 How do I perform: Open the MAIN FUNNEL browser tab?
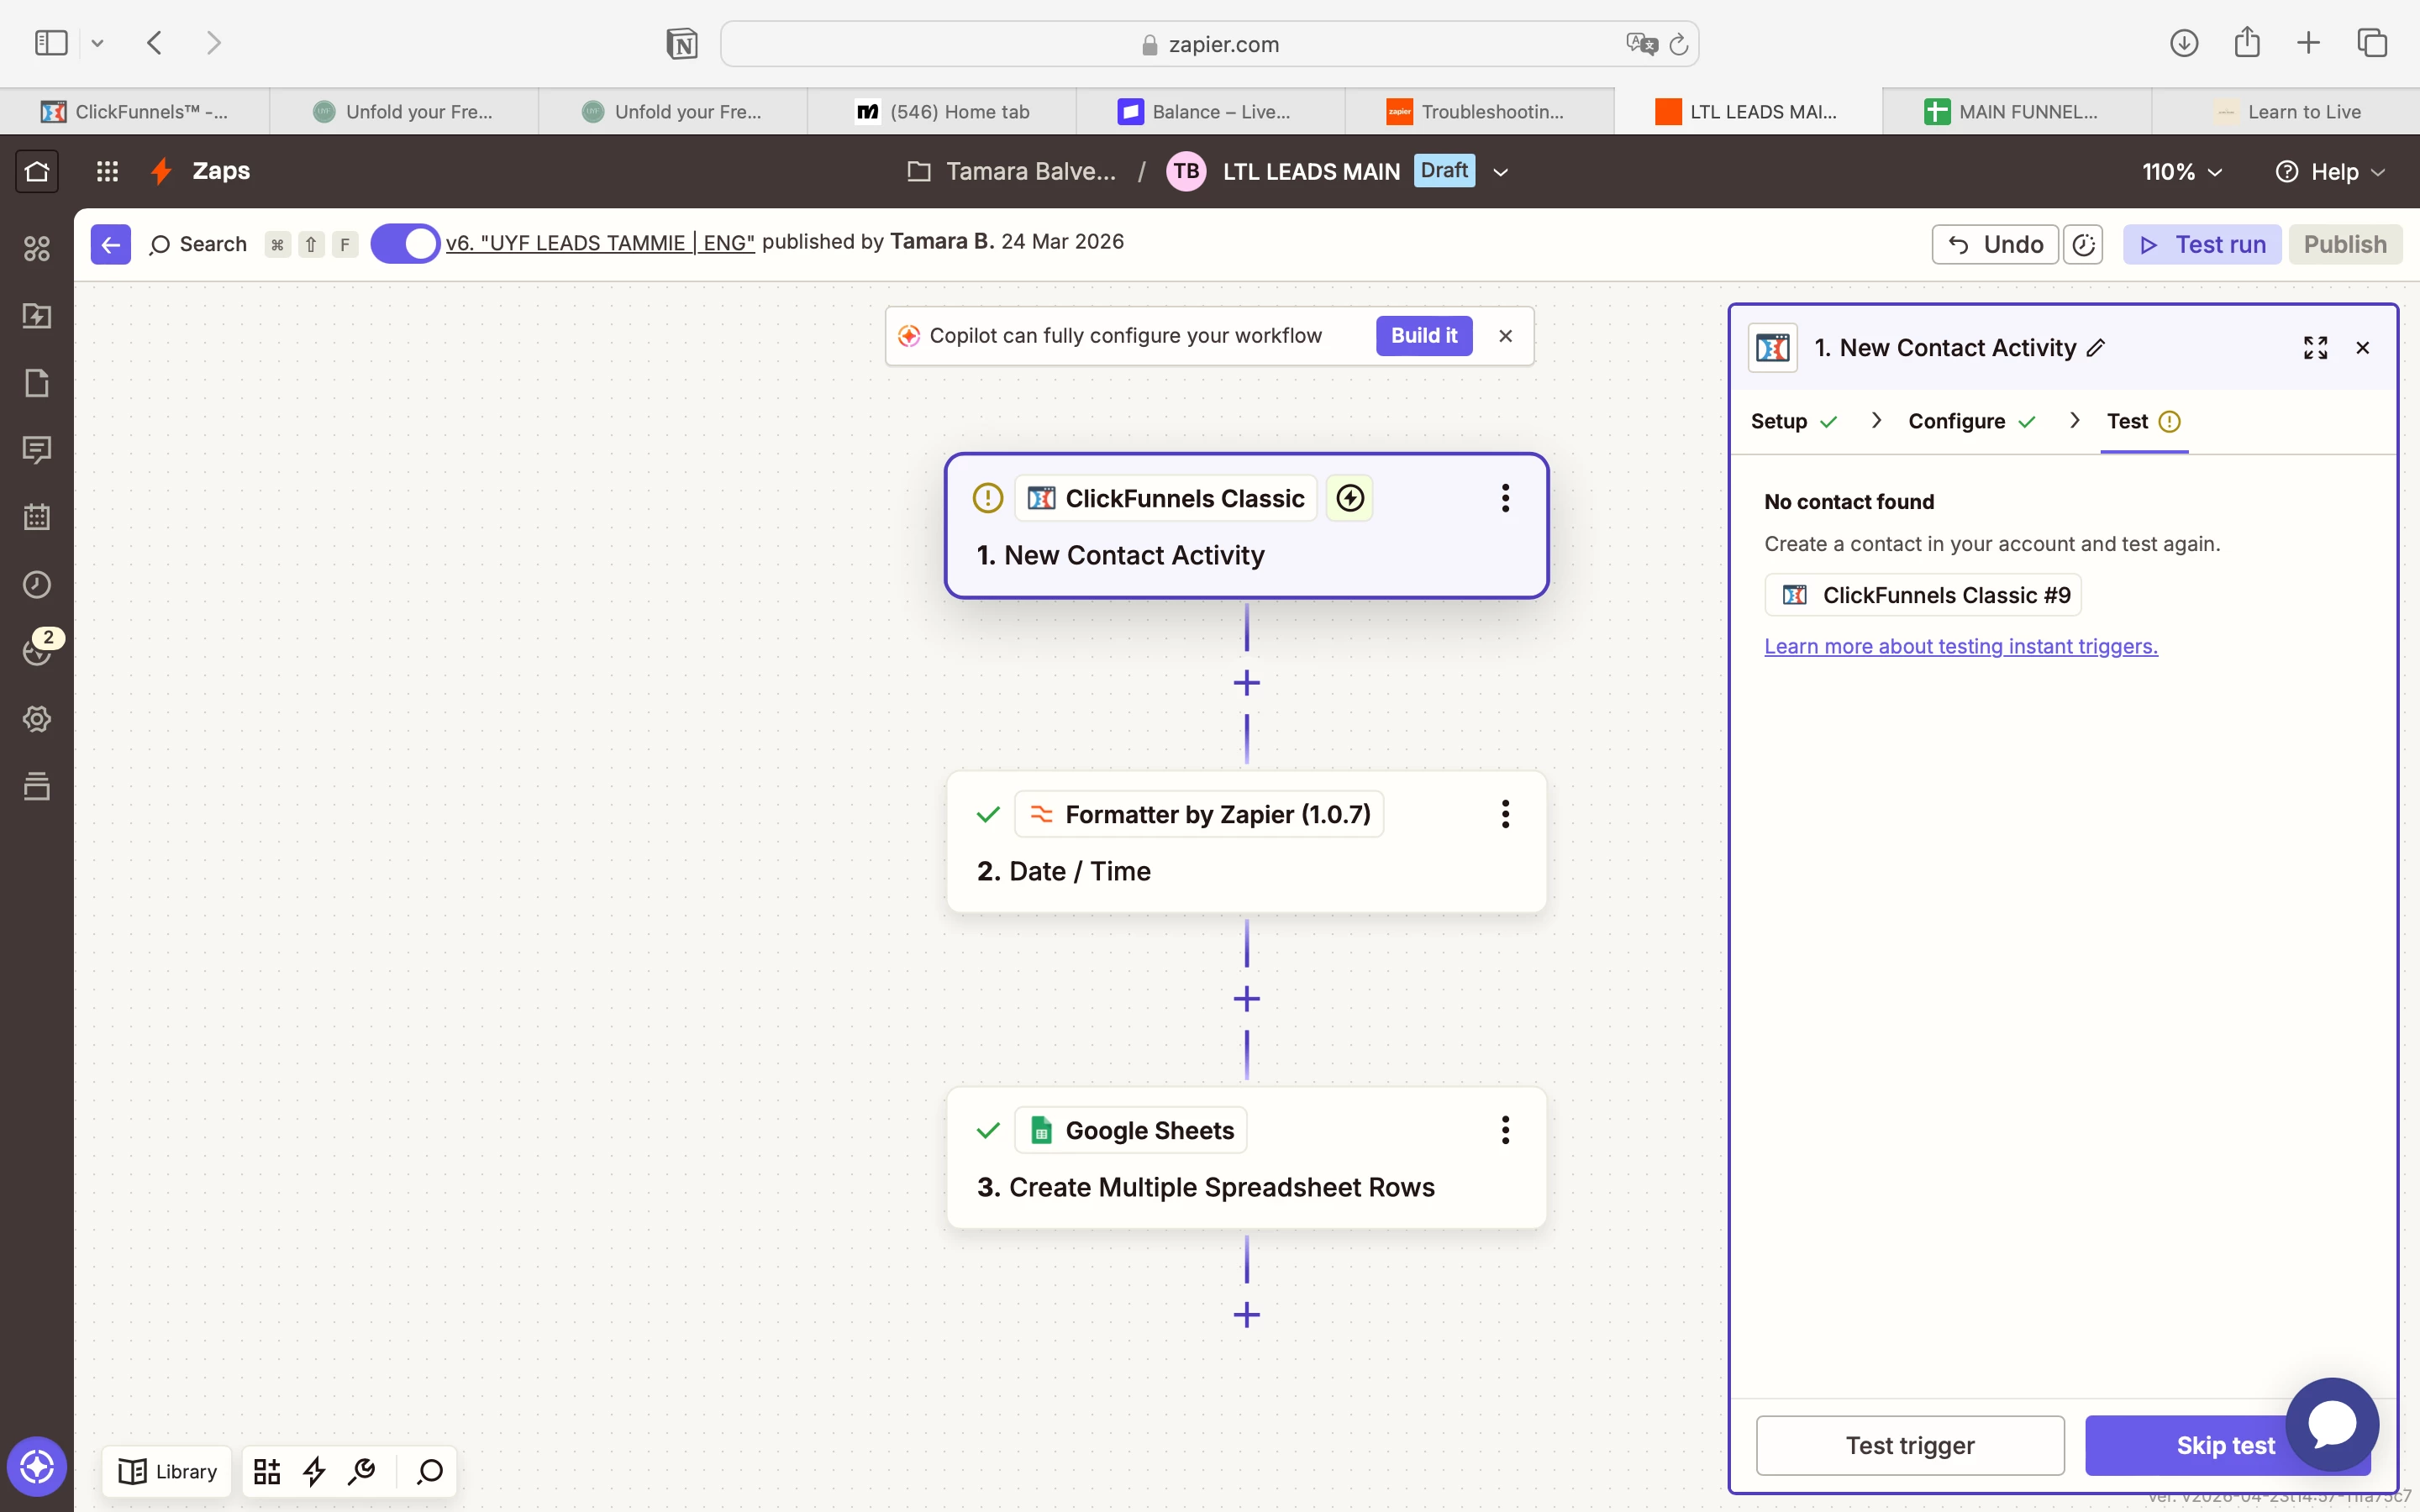(x=2016, y=112)
